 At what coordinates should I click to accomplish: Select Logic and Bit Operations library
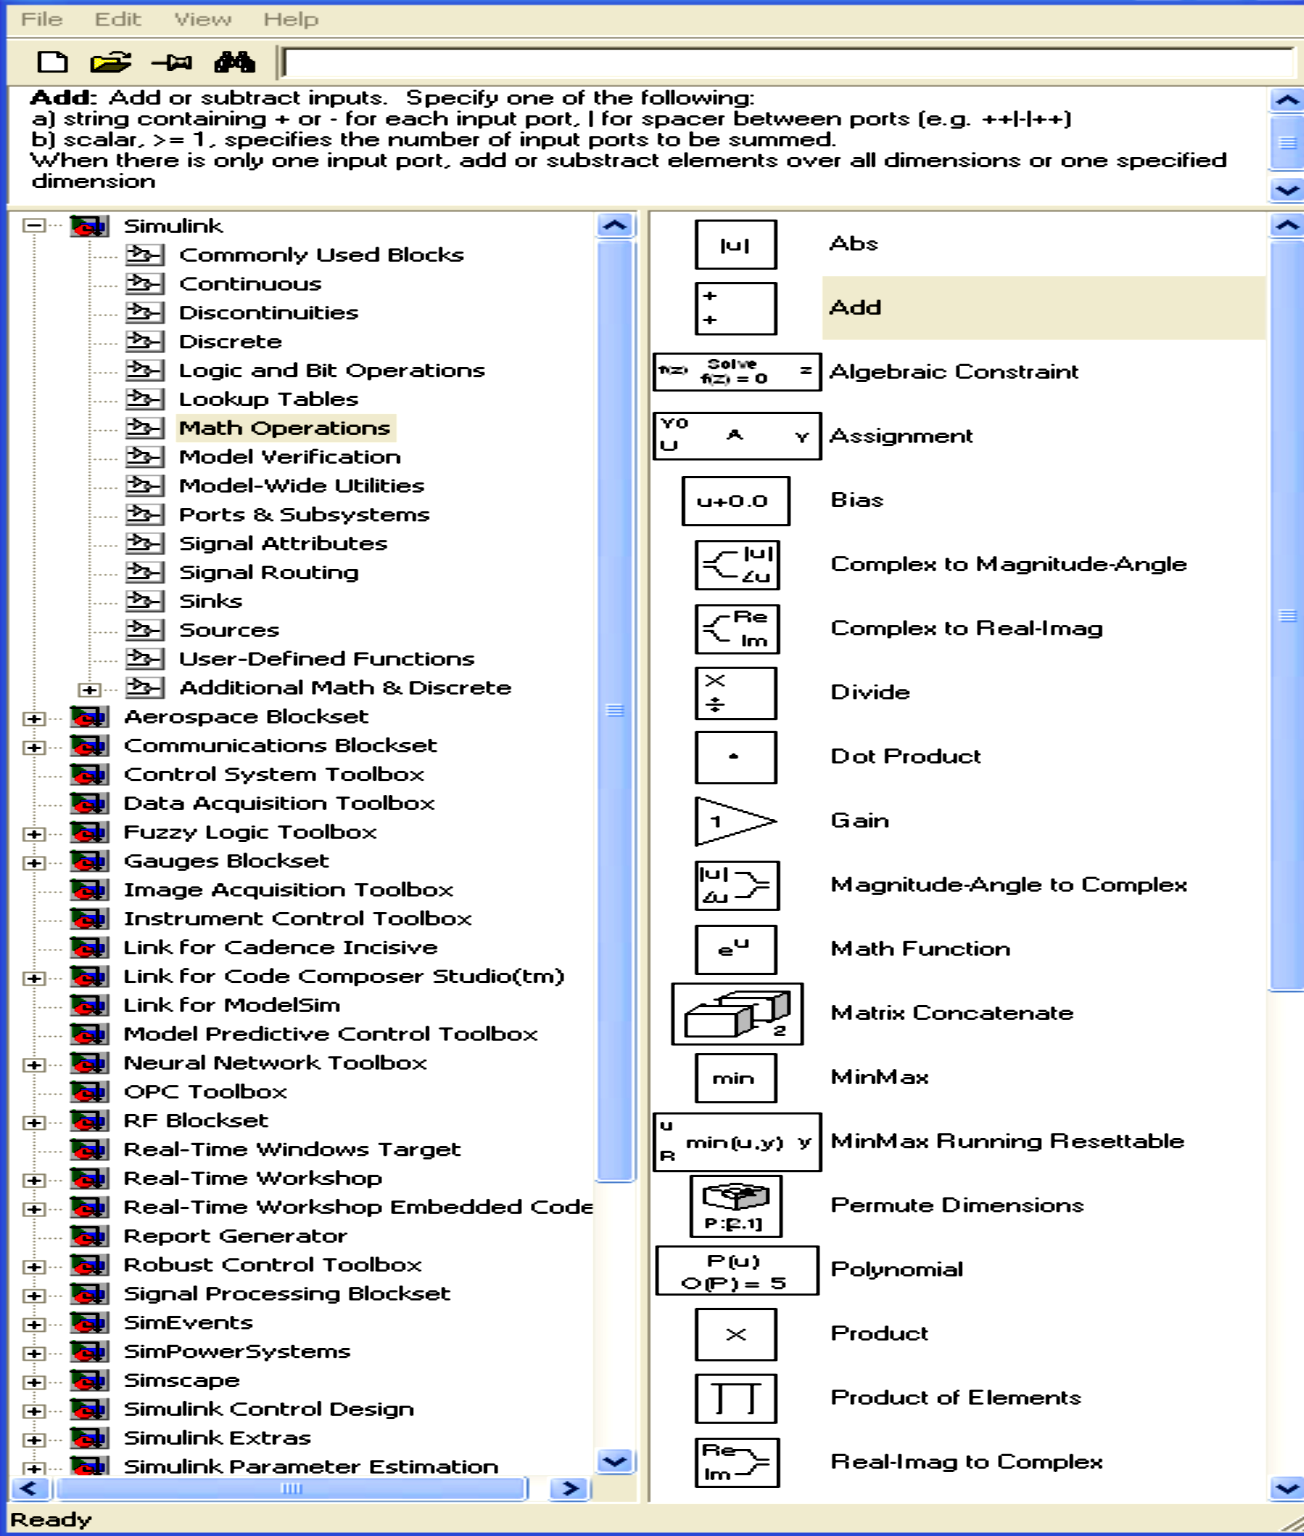(331, 371)
